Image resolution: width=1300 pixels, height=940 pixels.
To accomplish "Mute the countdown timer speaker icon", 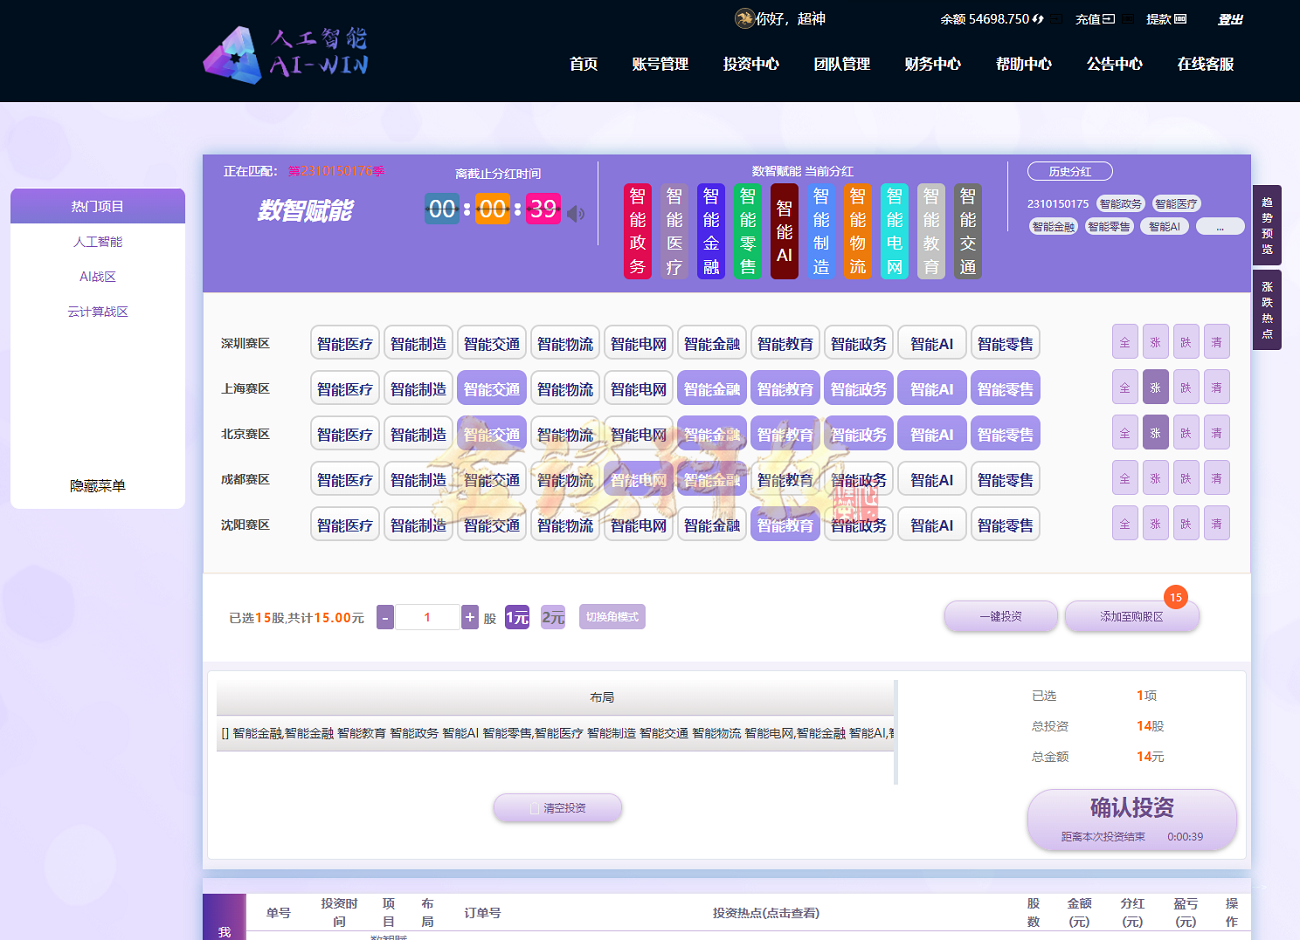I will click(575, 213).
